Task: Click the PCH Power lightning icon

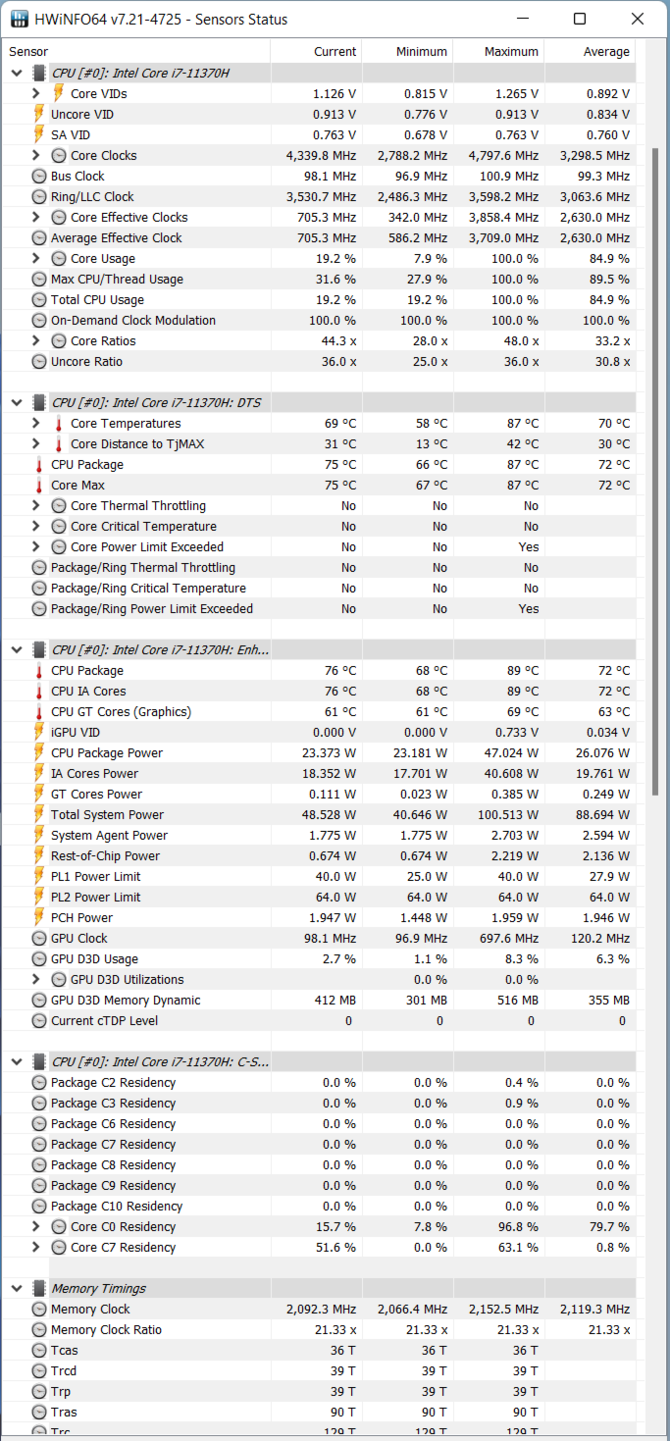Action: click(39, 918)
